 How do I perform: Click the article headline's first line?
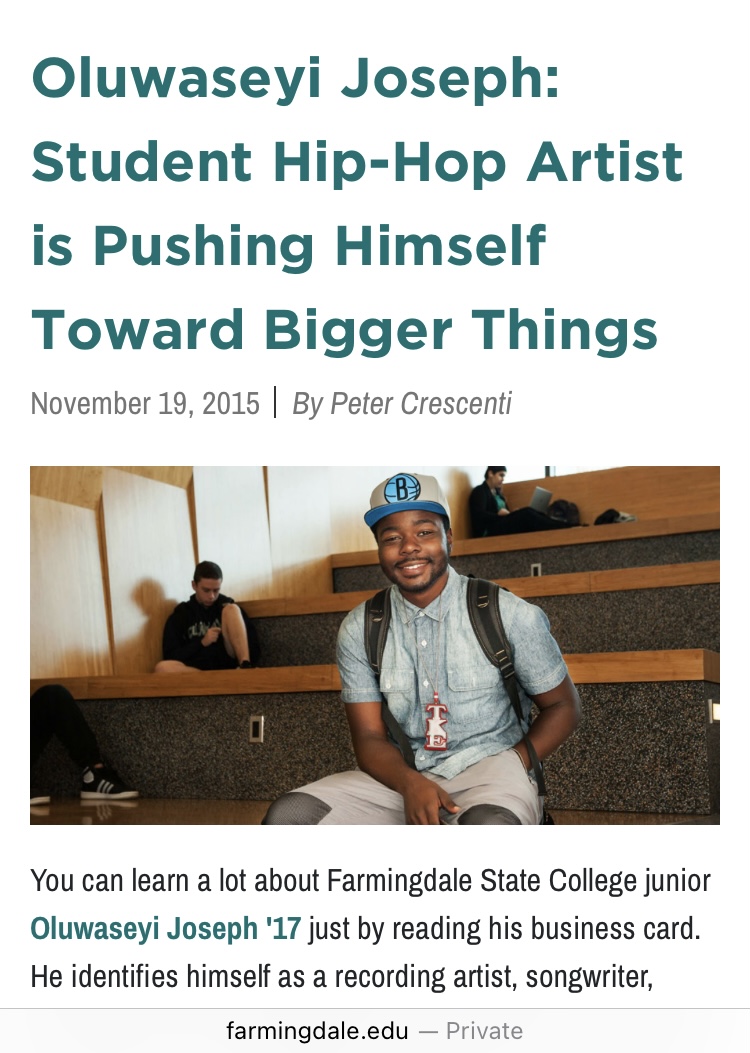coord(295,80)
